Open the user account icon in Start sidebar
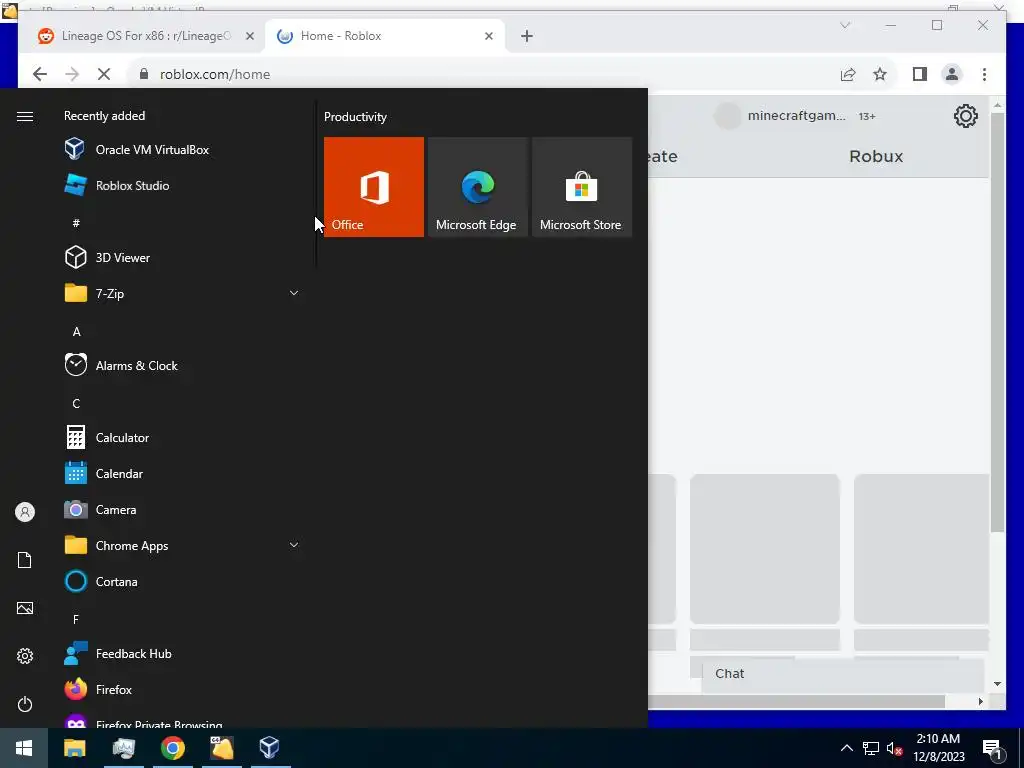 click(x=25, y=512)
